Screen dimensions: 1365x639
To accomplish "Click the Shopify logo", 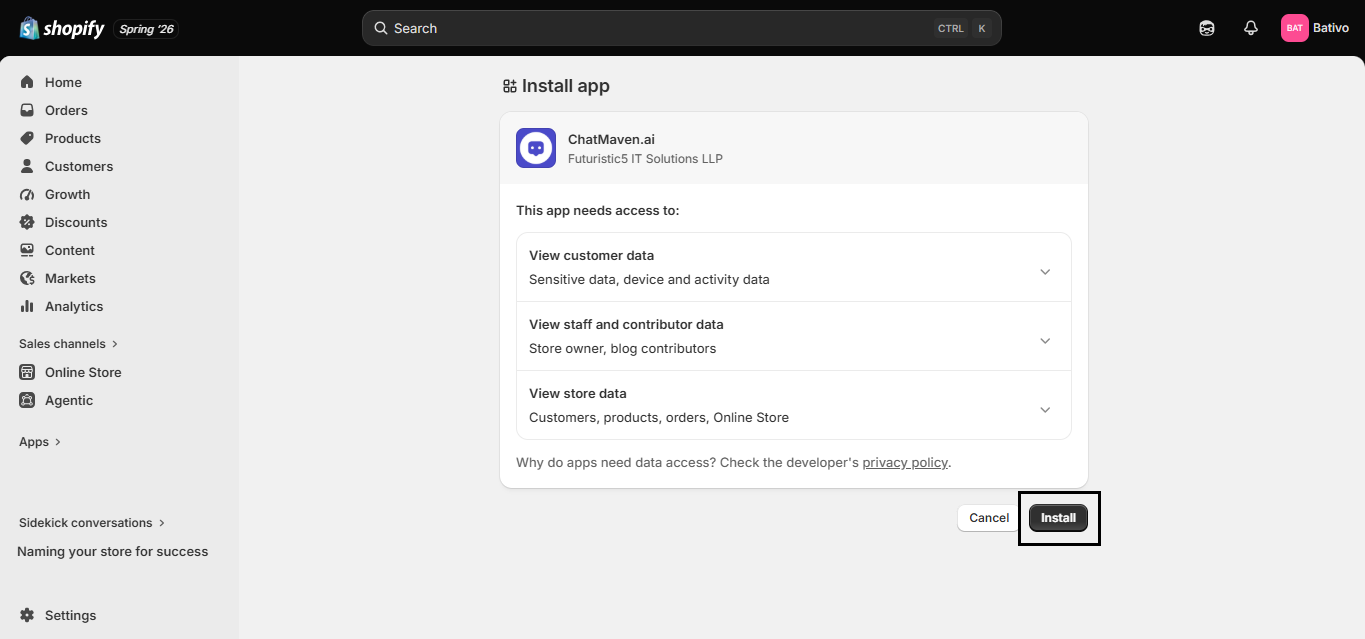I will pyautogui.click(x=61, y=28).
